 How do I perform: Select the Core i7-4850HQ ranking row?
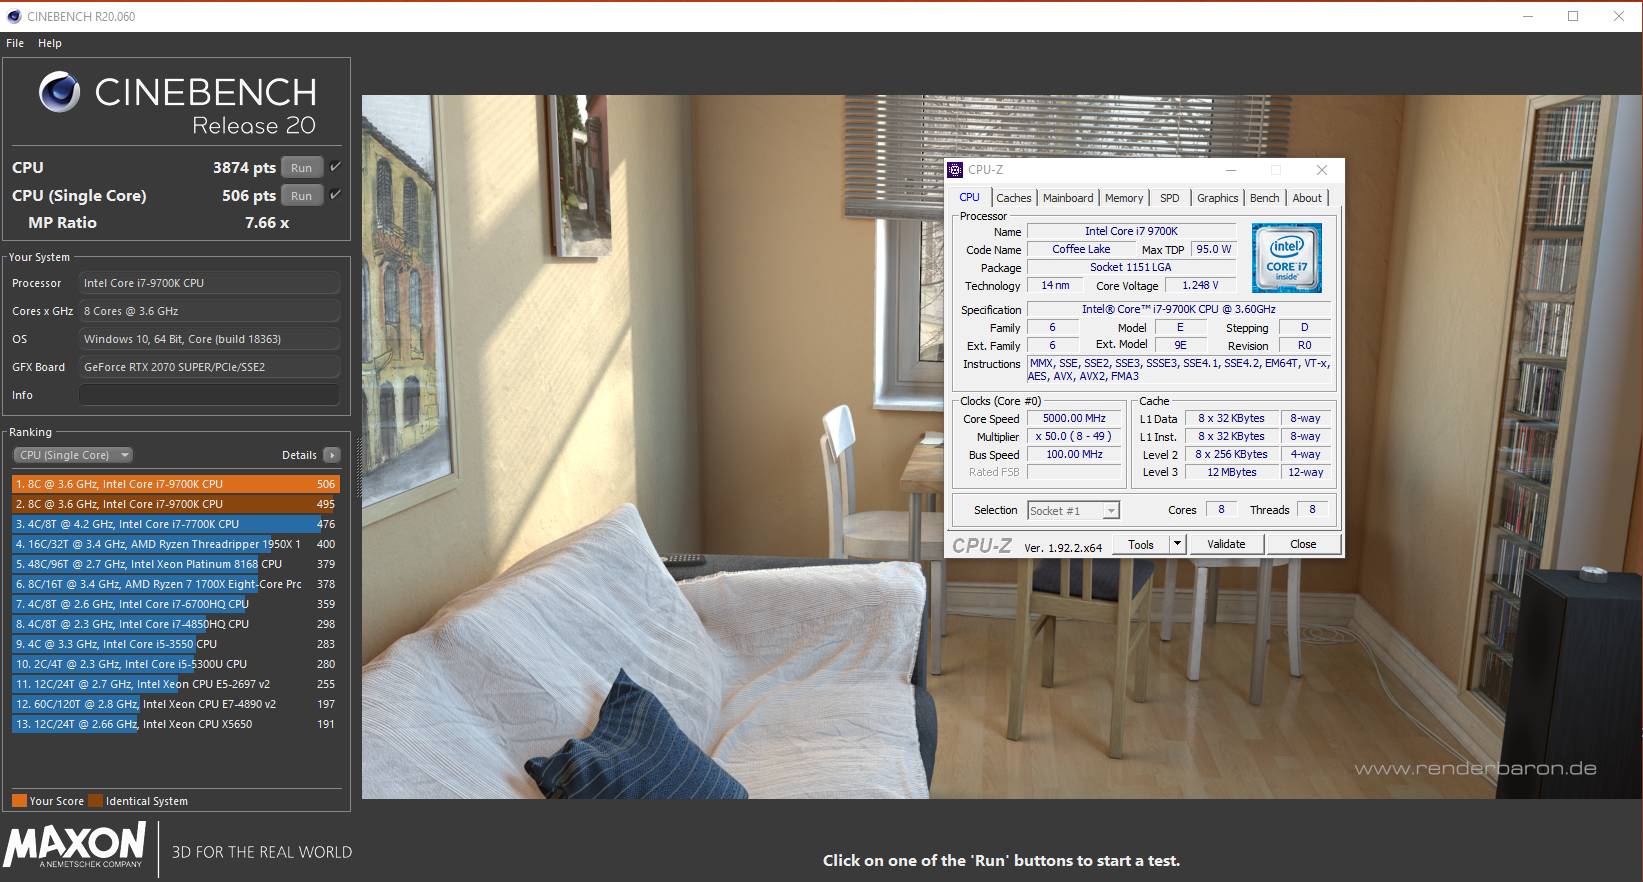[x=176, y=624]
